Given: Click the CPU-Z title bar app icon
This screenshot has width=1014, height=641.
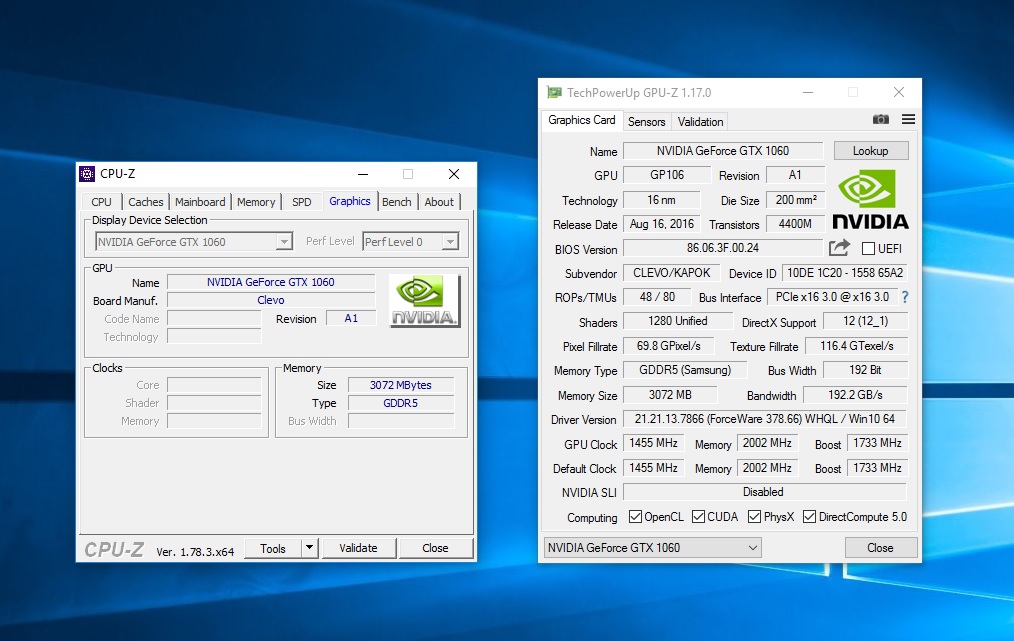Looking at the screenshot, I should point(87,174).
